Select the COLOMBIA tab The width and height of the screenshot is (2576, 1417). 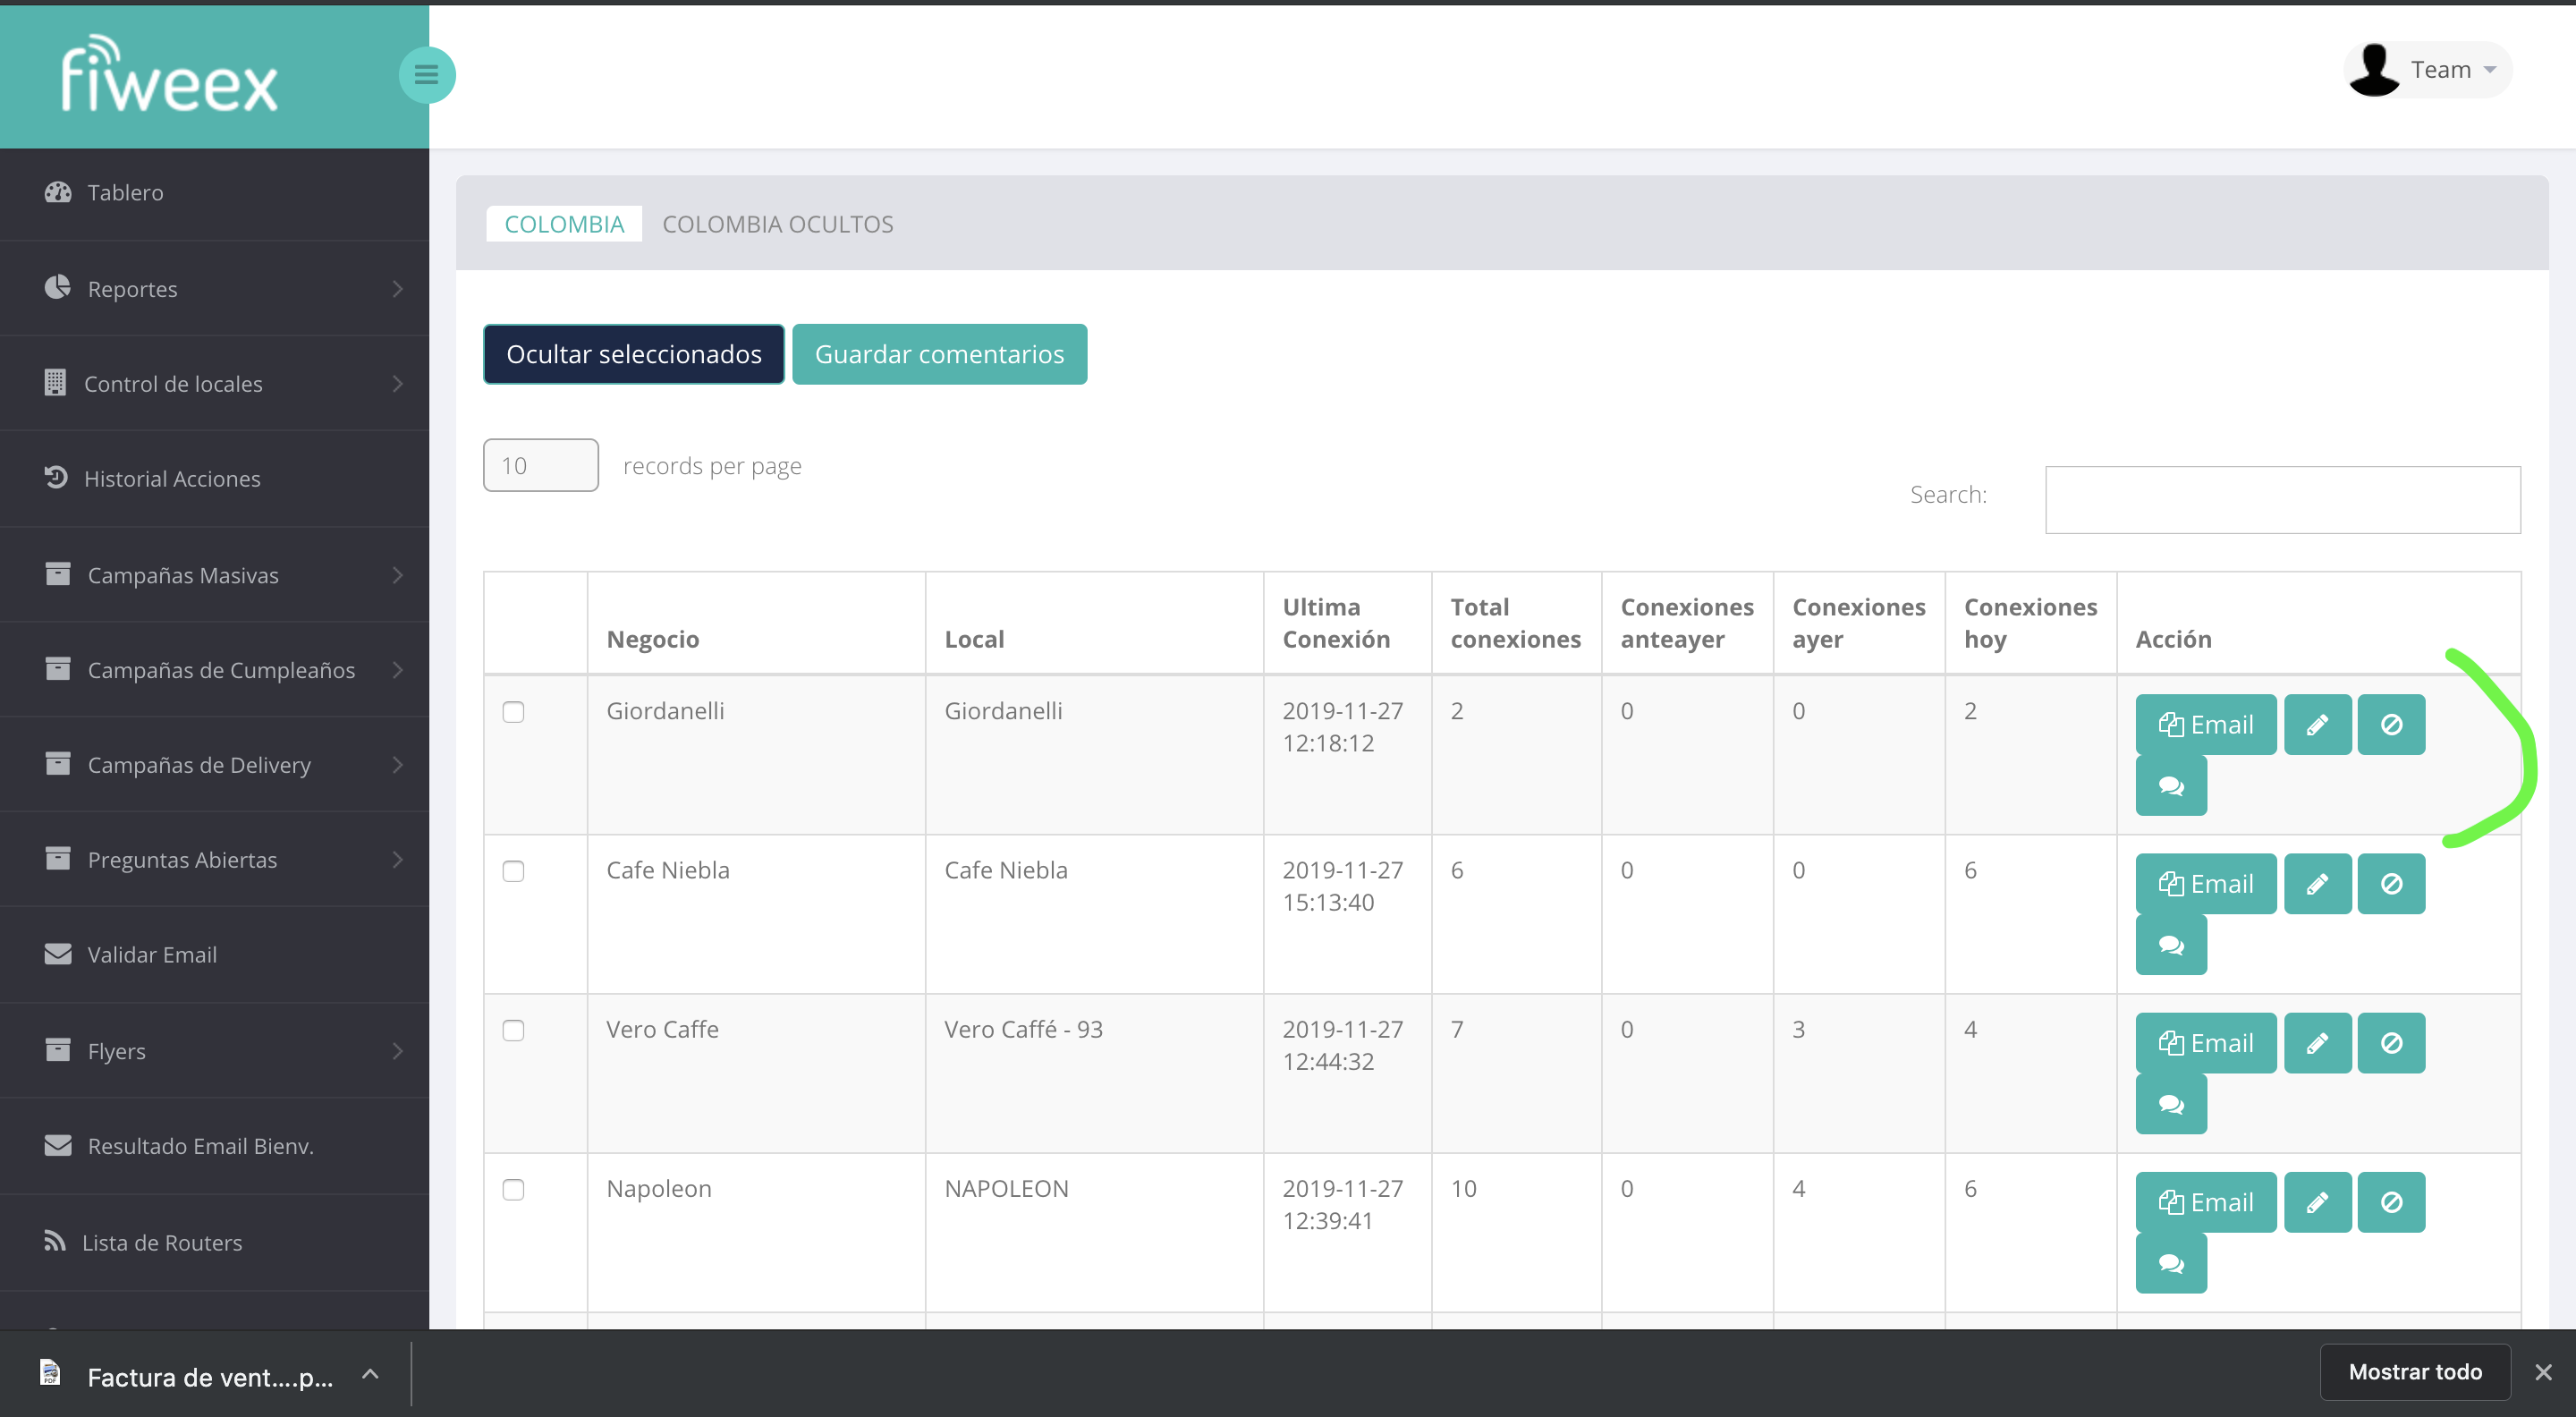pyautogui.click(x=564, y=224)
